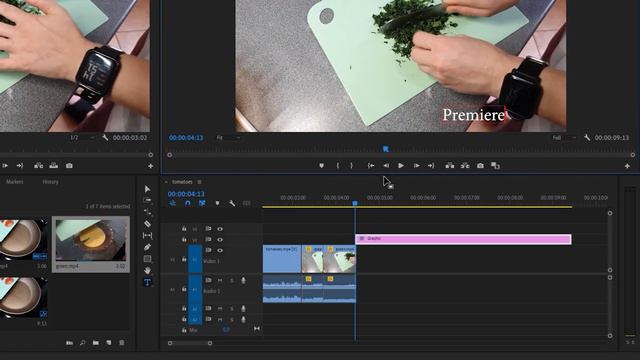
Task: Toggle Video 1 track output eye
Action: [x=220, y=250]
